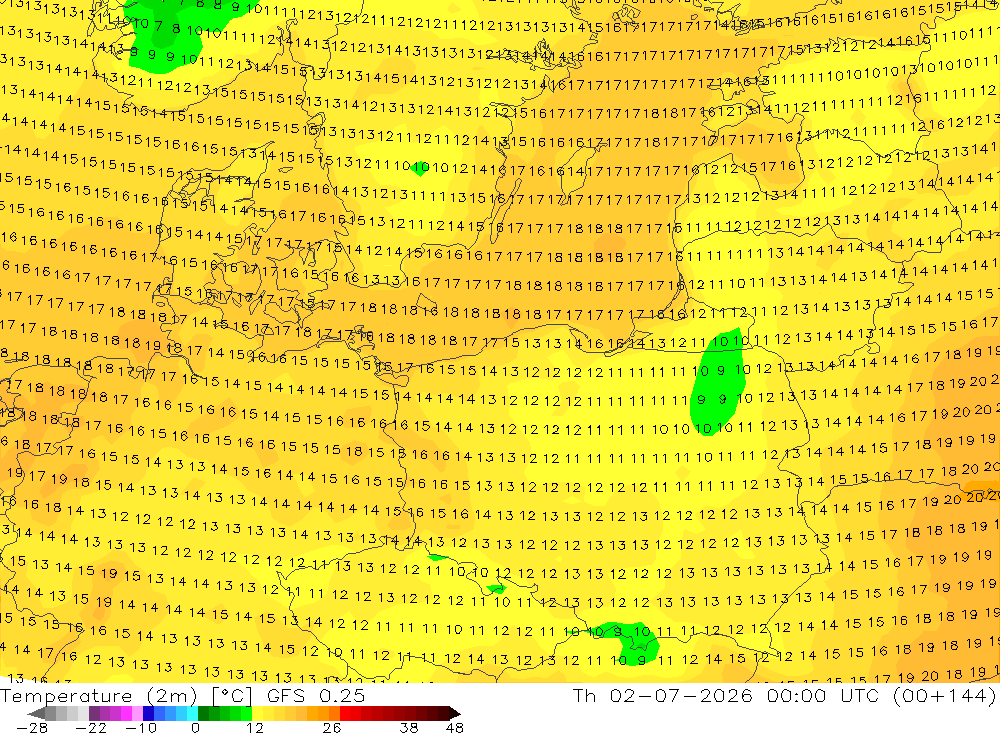Click the large oval green cold area on map

719,381
